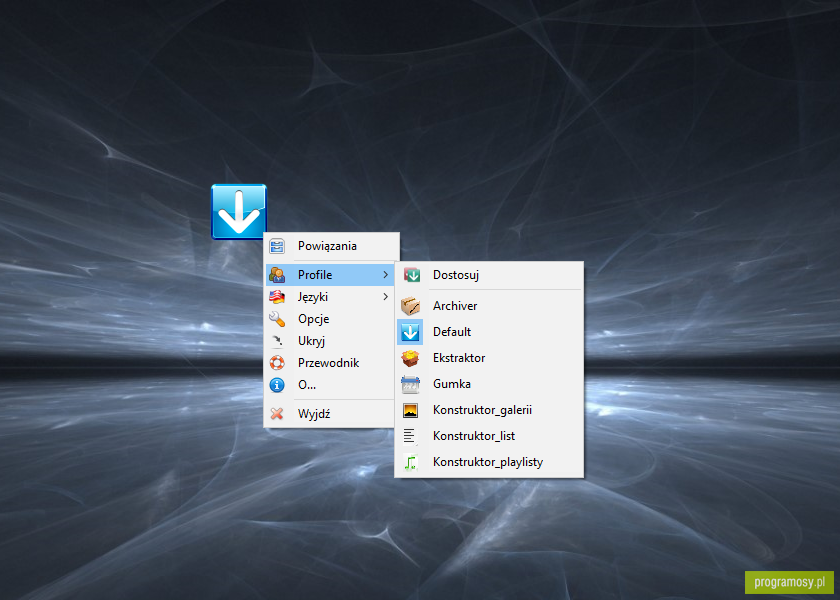Click the Default blue arrow icon
This screenshot has width=840, height=600.
(410, 332)
